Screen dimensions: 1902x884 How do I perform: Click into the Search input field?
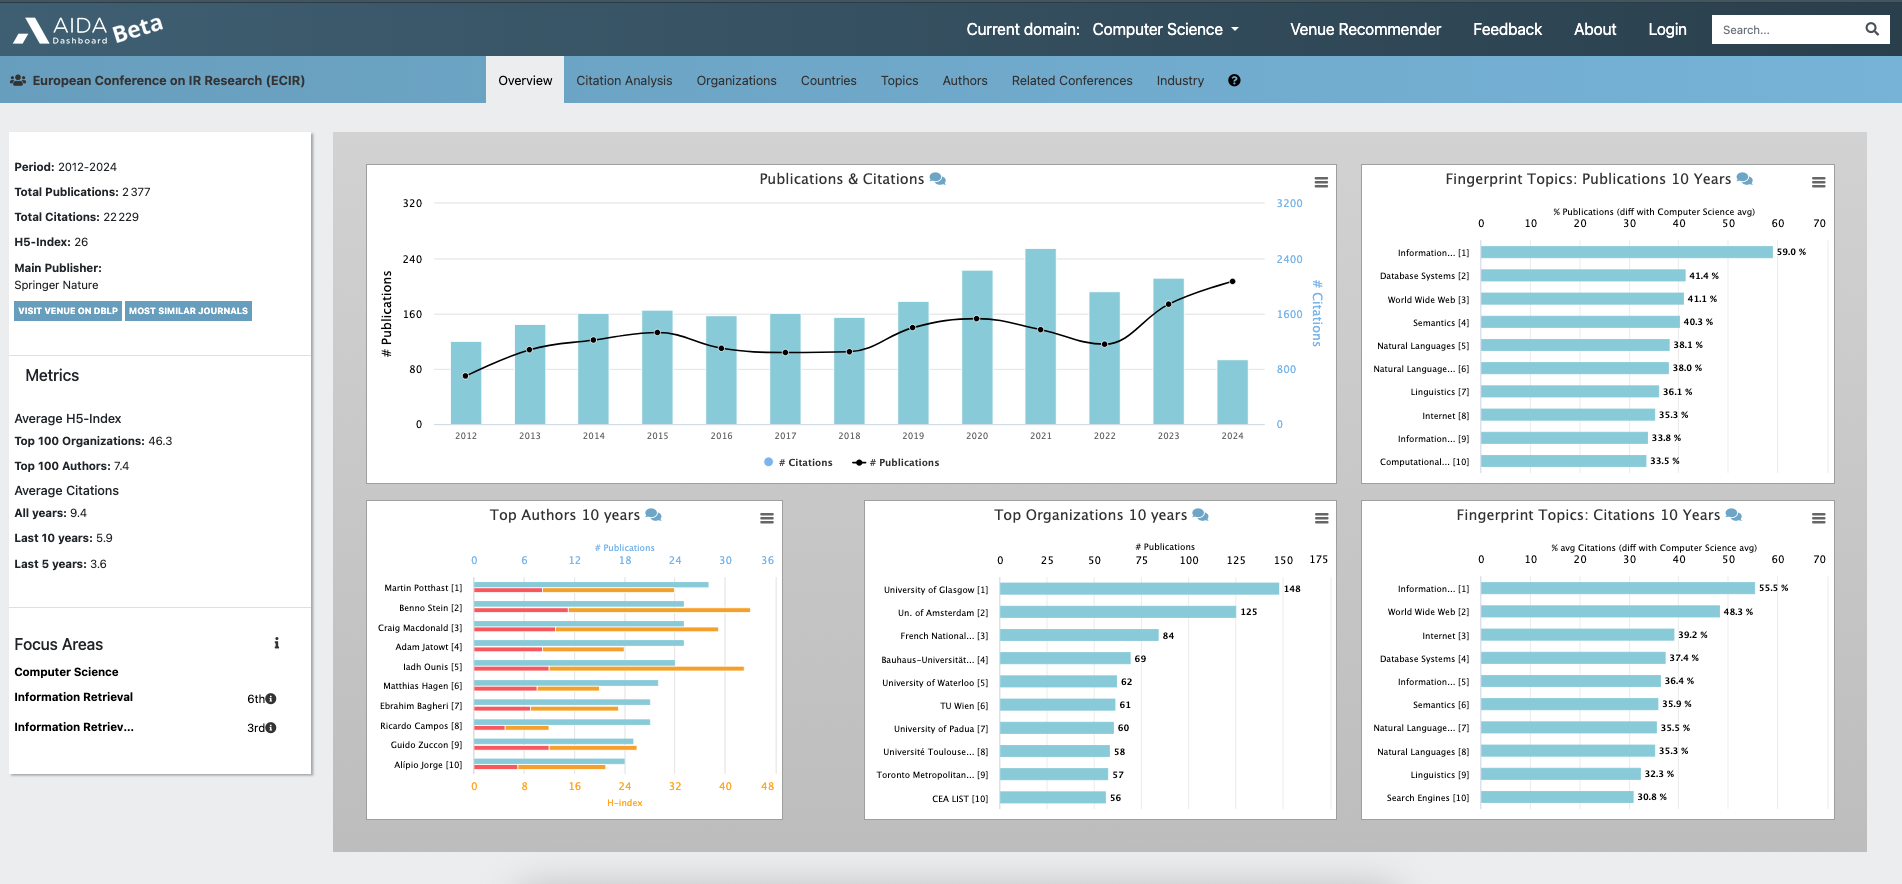point(1784,30)
